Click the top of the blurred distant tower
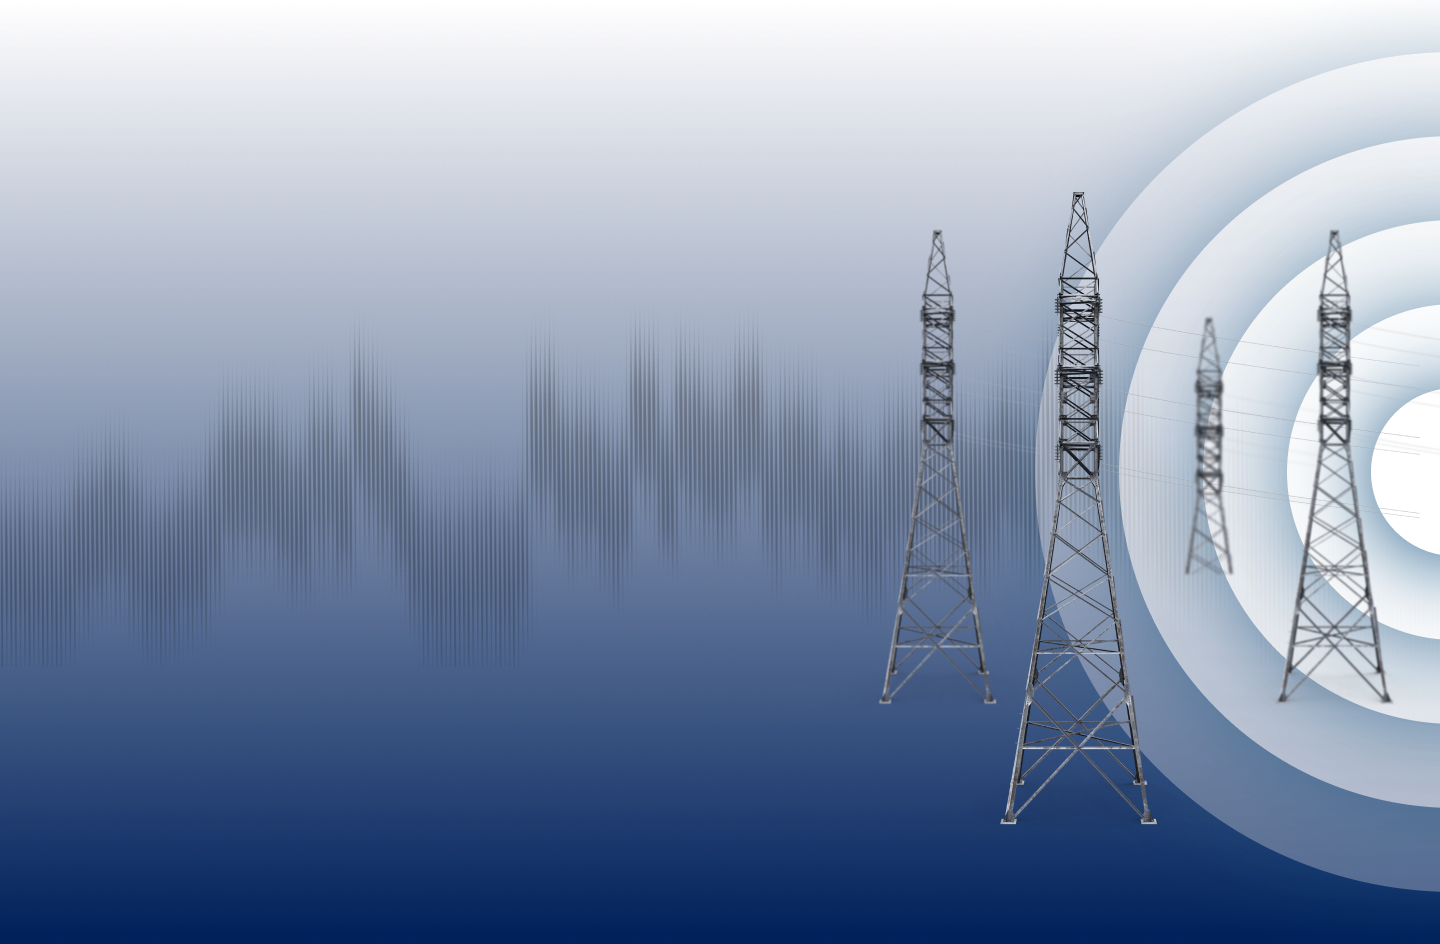 coord(1209,323)
